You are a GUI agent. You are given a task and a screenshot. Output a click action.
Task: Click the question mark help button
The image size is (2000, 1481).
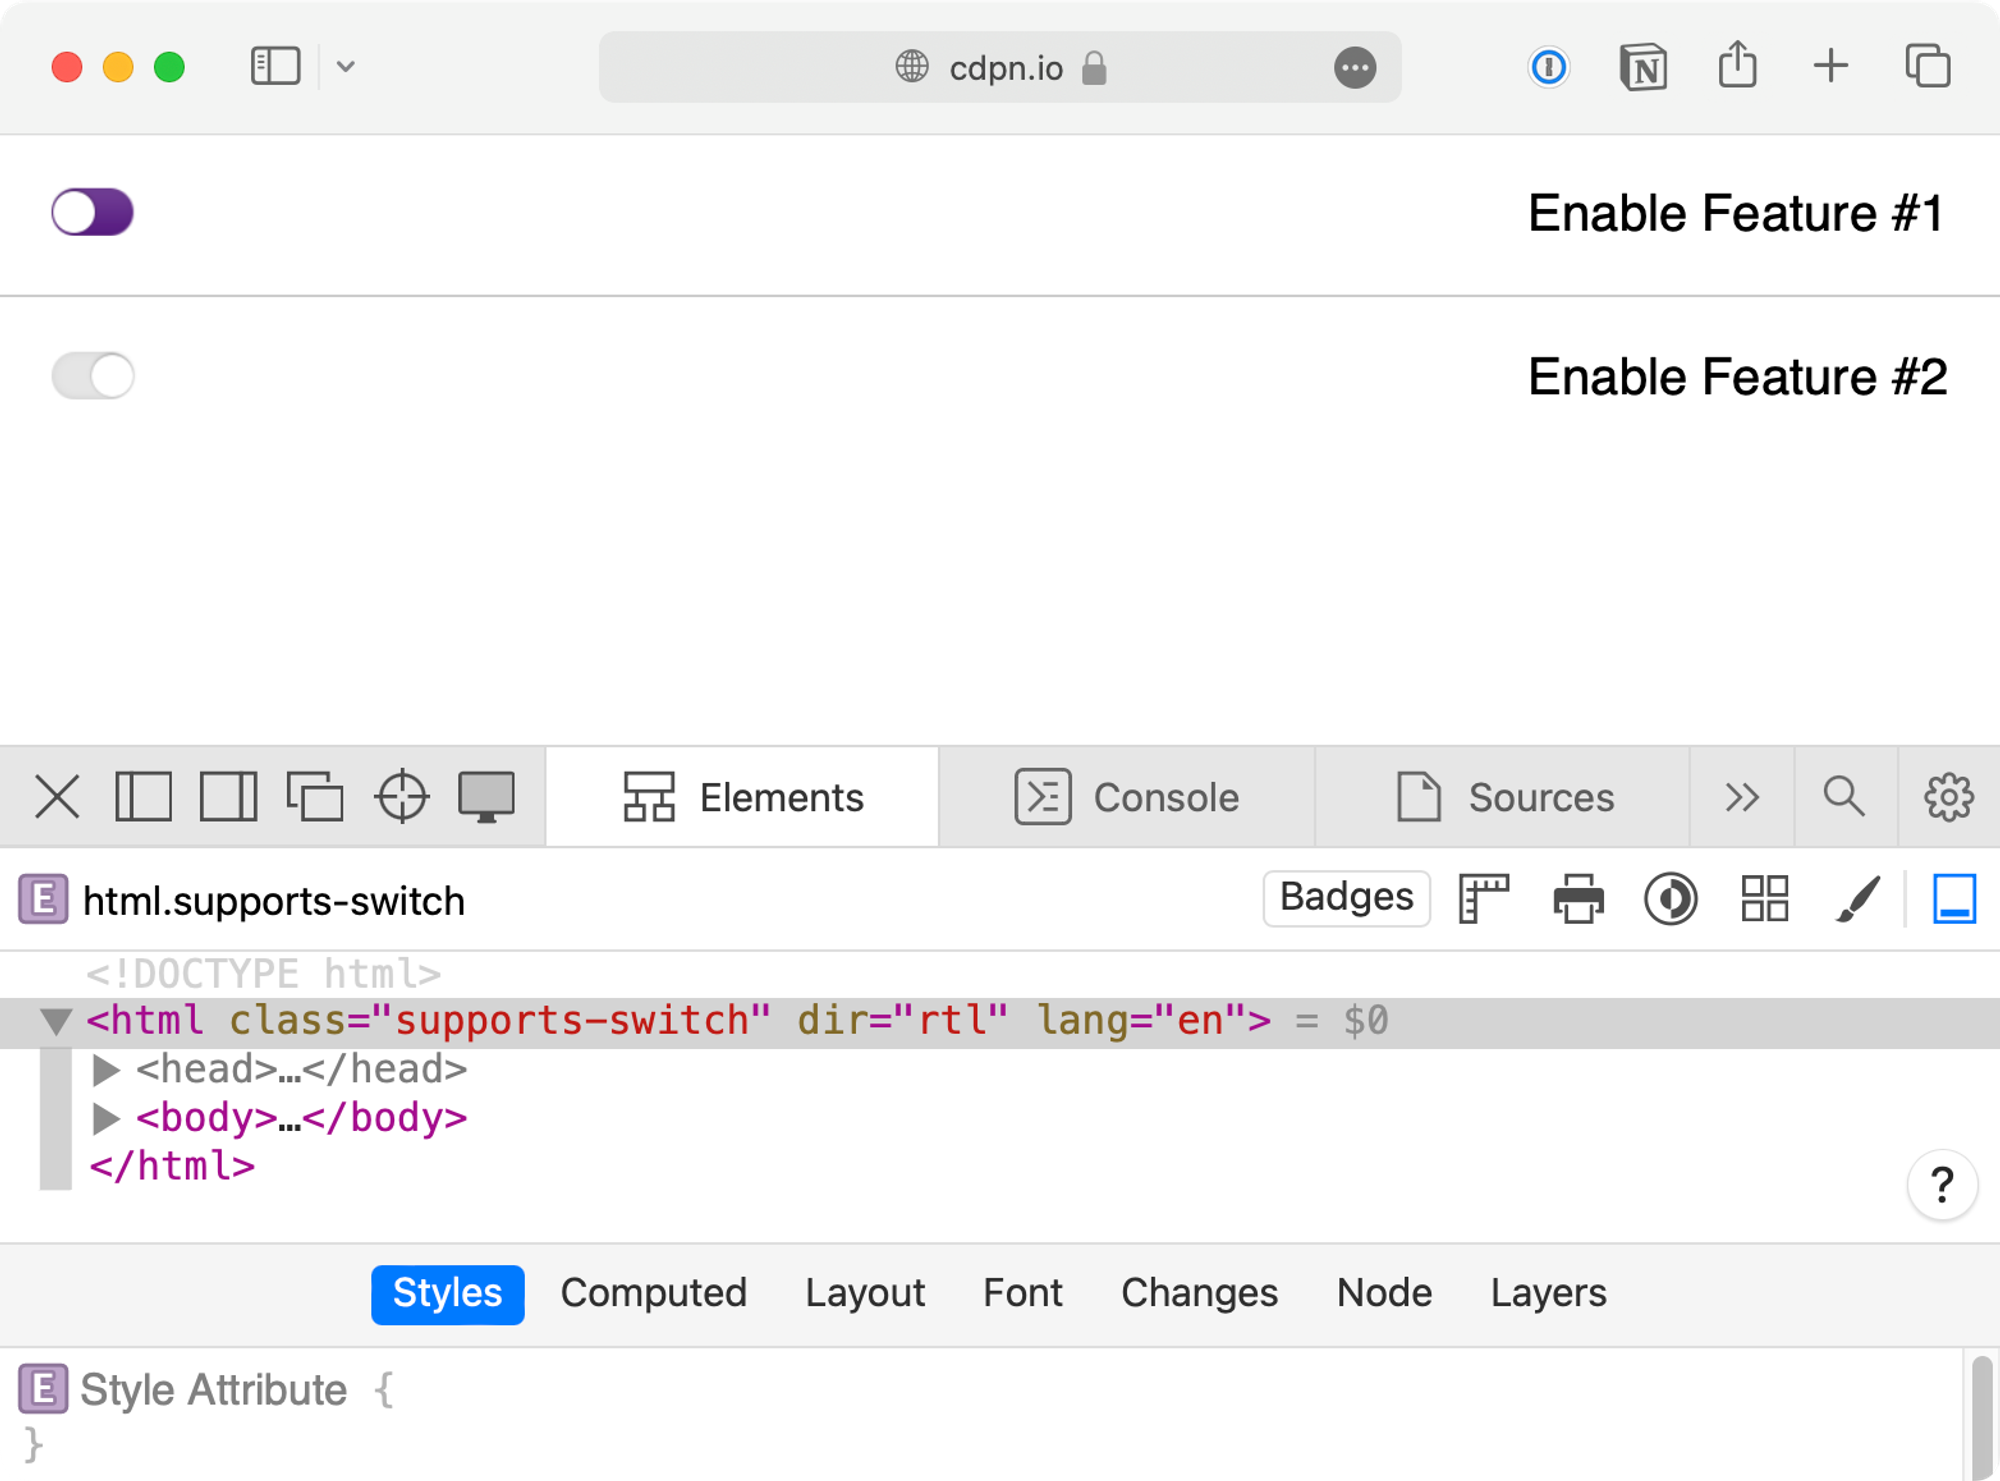(x=1941, y=1185)
